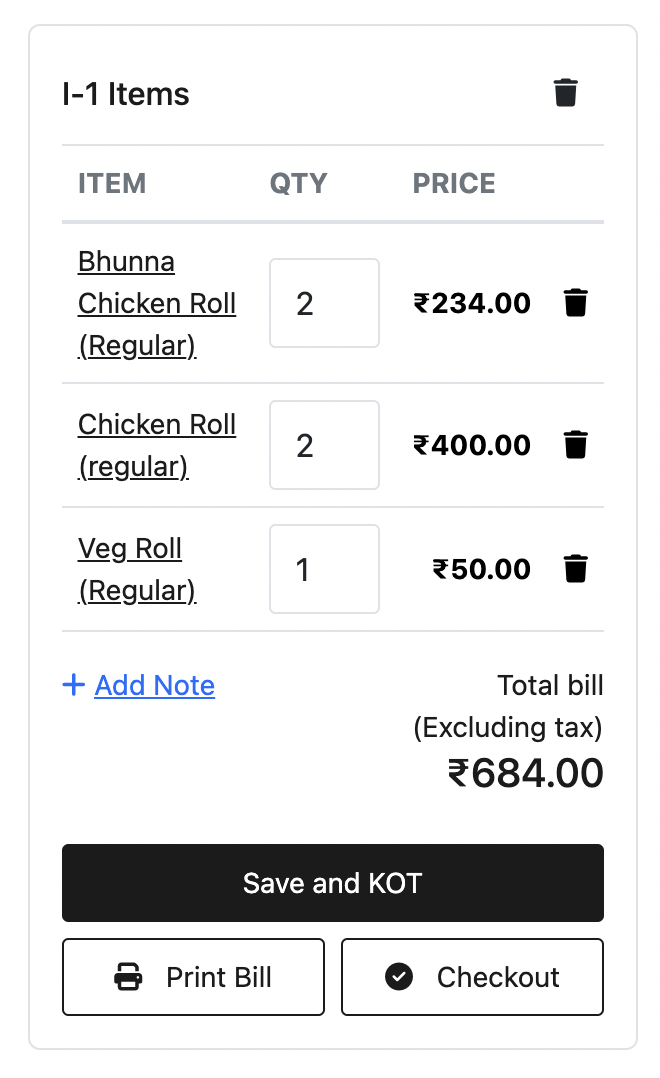Click the Add Note link
This screenshot has width=660, height=1078.
pyautogui.click(x=155, y=685)
